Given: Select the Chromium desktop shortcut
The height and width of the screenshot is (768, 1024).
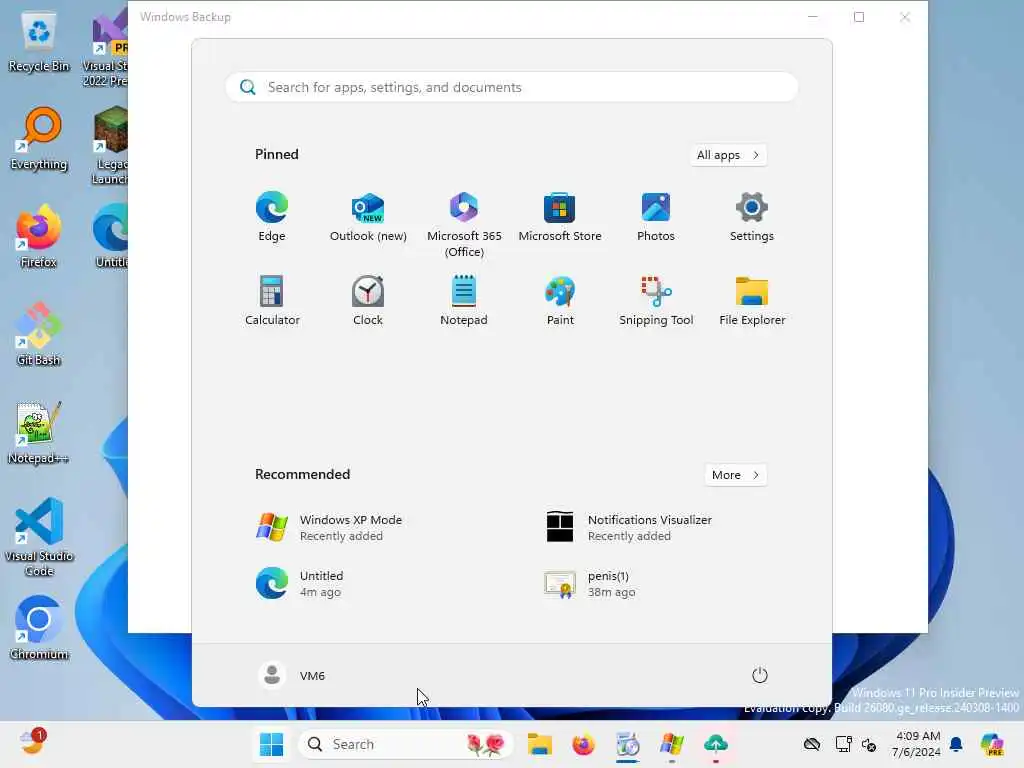Looking at the screenshot, I should 39,628.
